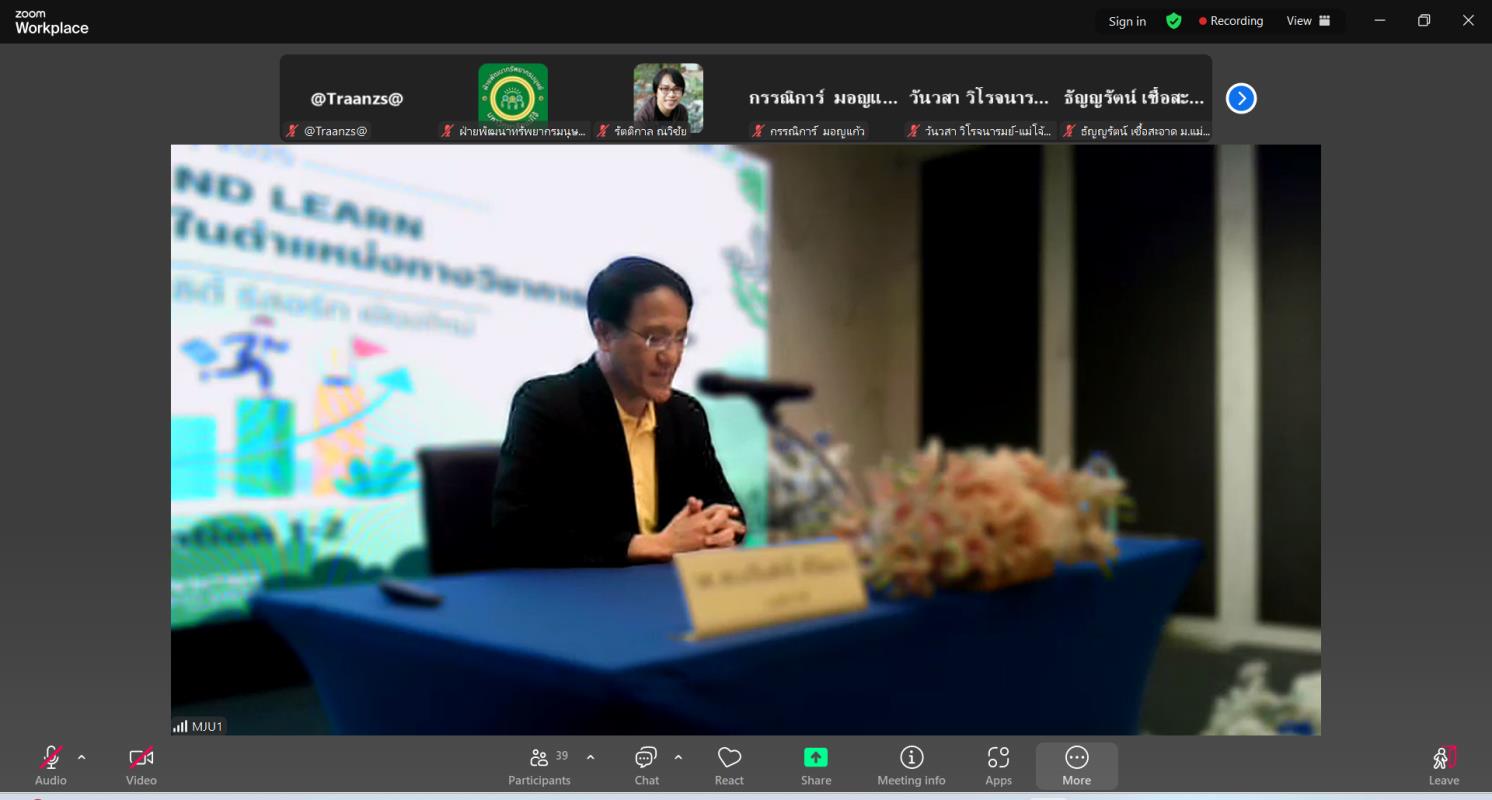Expand the audio settings arrow
The height and width of the screenshot is (800, 1492).
82,757
